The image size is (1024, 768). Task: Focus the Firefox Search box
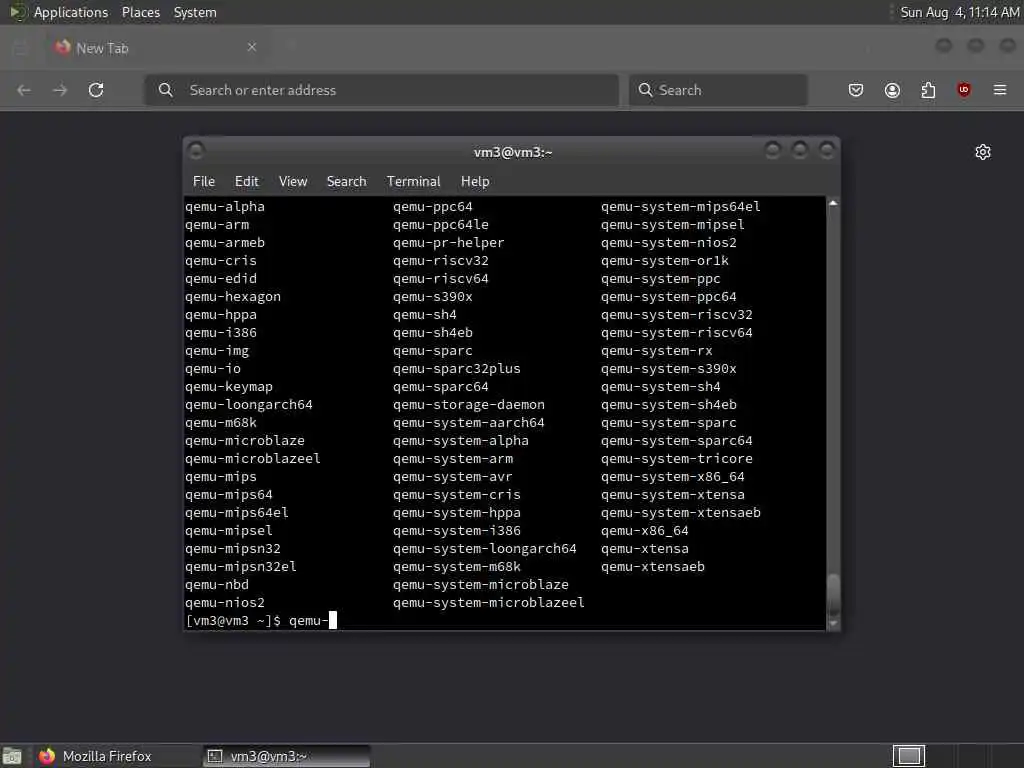718,90
